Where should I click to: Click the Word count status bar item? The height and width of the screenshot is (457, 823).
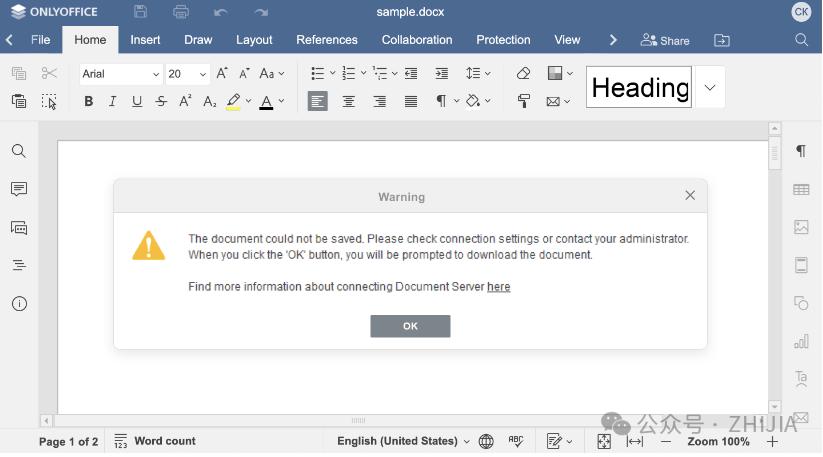[x=155, y=441]
